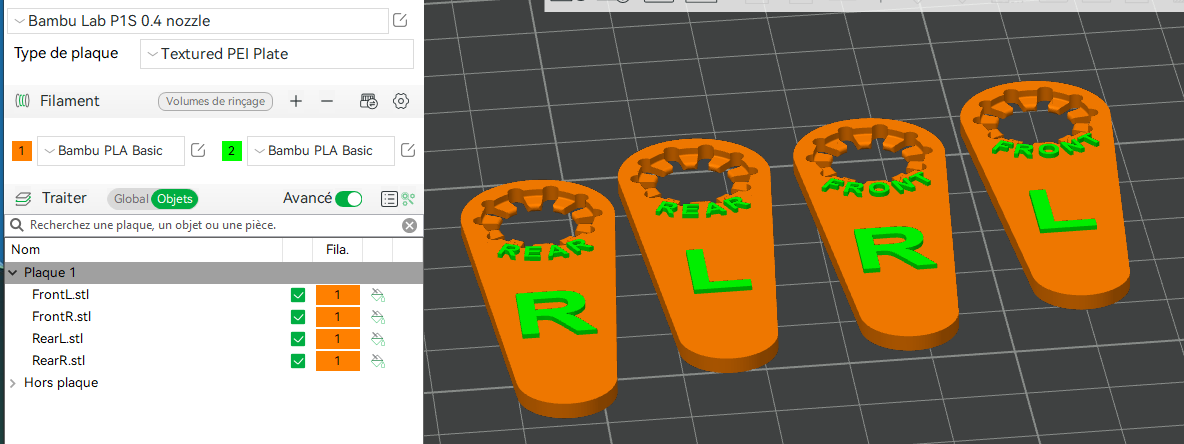The image size is (1184, 444).
Task: Change filament number for FrontR.stl
Action: pyautogui.click(x=338, y=317)
